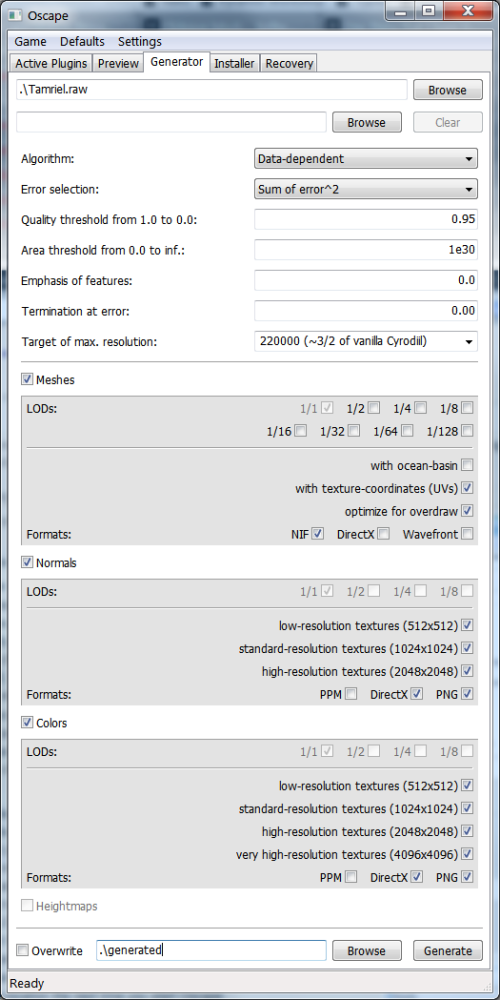
Task: Switch to the Active Plugins tab
Action: [x=51, y=63]
